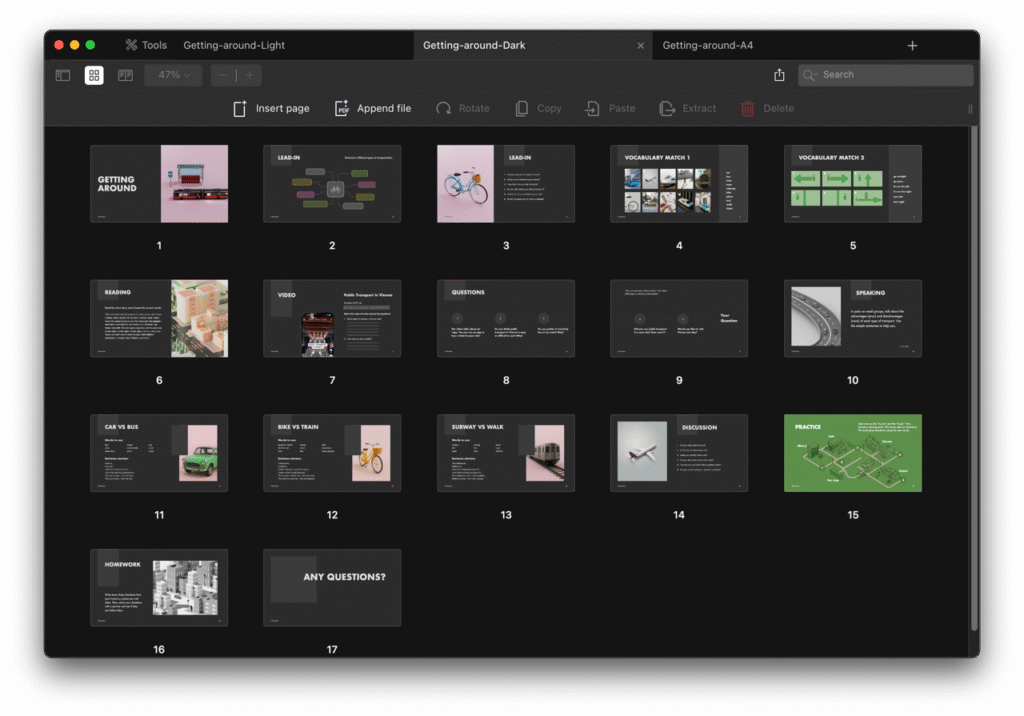Viewport: 1024px width, 716px height.
Task: Toggle the sidebar panel view
Action: pyautogui.click(x=63, y=75)
